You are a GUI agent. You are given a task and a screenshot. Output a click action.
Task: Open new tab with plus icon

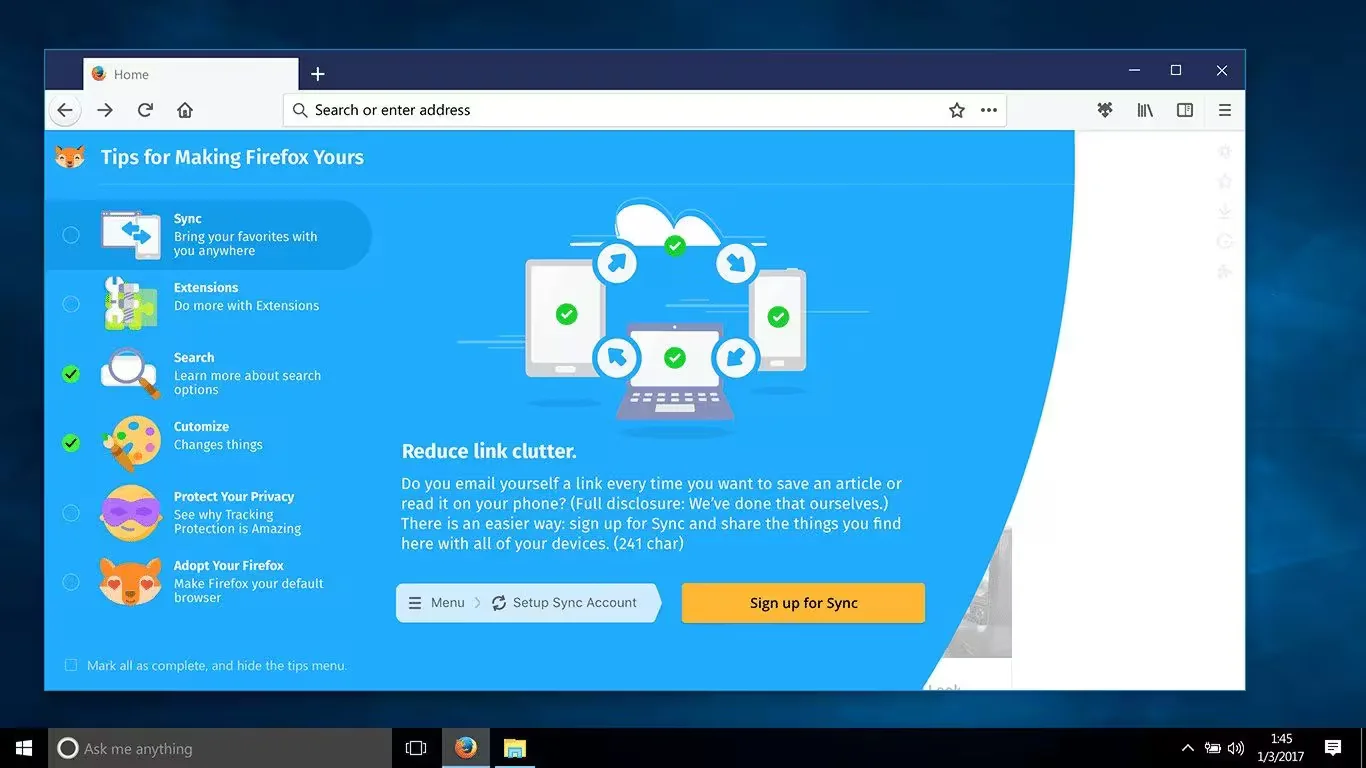318,74
